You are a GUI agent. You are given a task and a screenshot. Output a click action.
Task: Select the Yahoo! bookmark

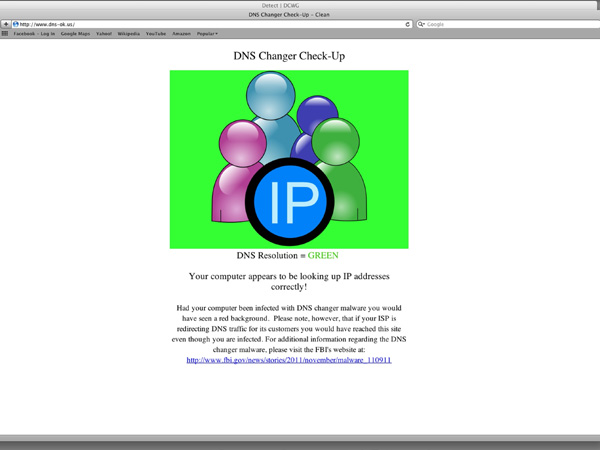coord(103,33)
